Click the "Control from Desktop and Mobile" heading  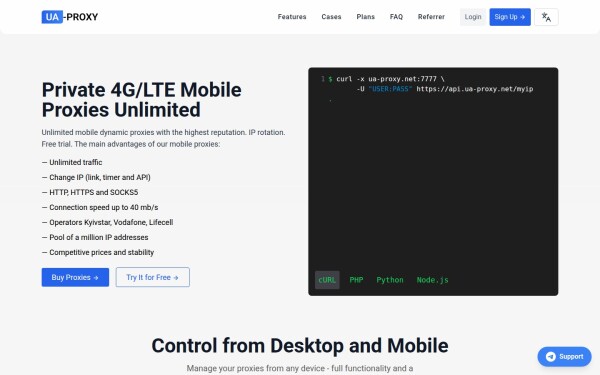tap(300, 346)
